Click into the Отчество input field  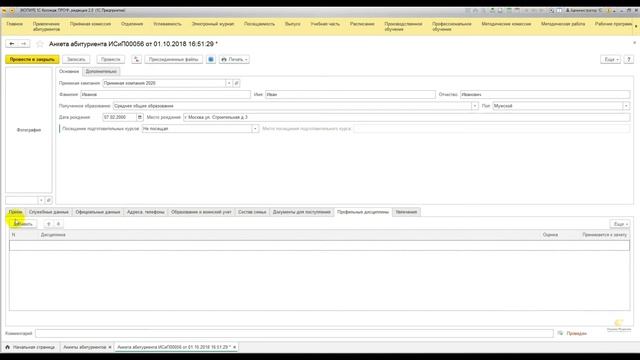tap(545, 95)
